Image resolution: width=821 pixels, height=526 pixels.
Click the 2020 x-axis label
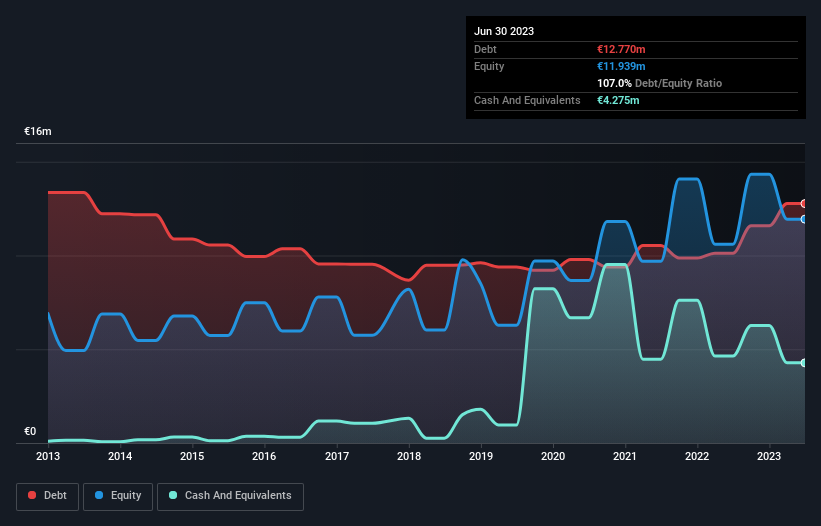pos(553,456)
